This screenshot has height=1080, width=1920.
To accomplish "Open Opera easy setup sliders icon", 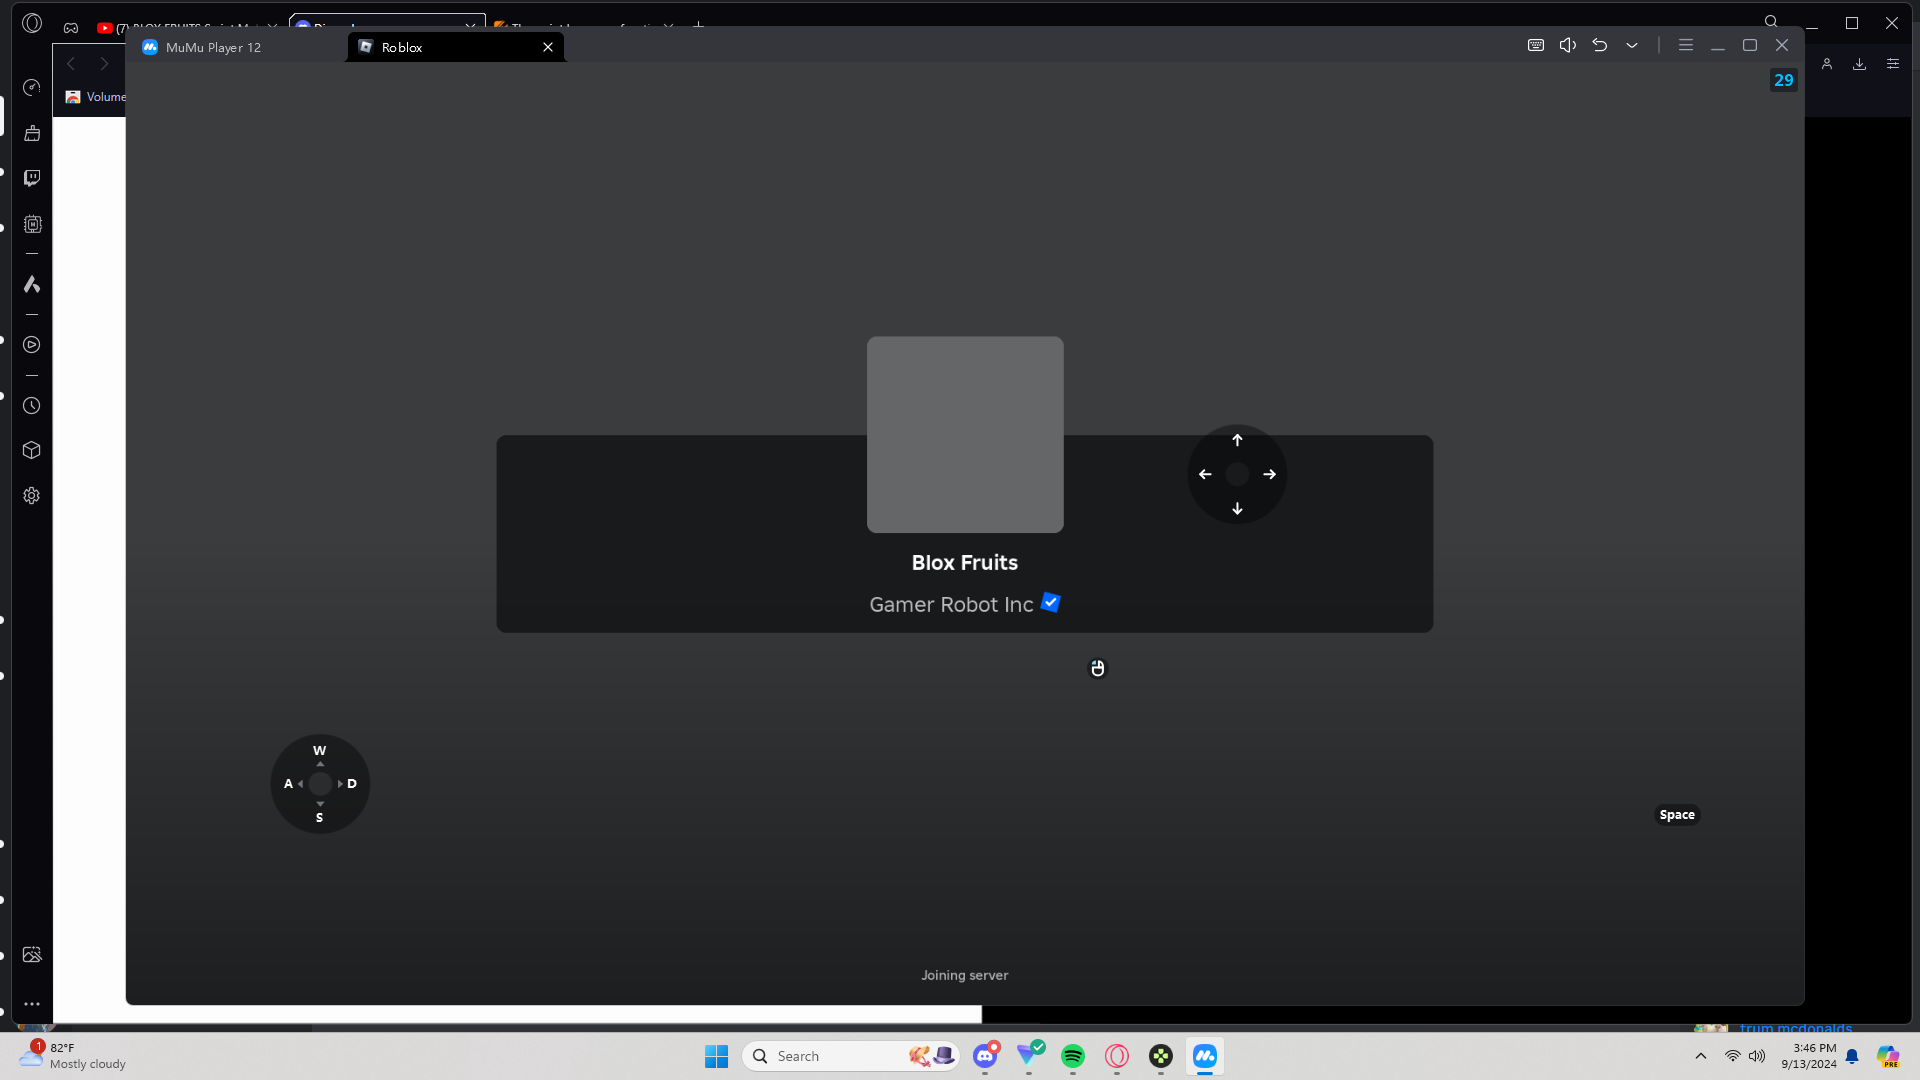I will pyautogui.click(x=1893, y=64).
